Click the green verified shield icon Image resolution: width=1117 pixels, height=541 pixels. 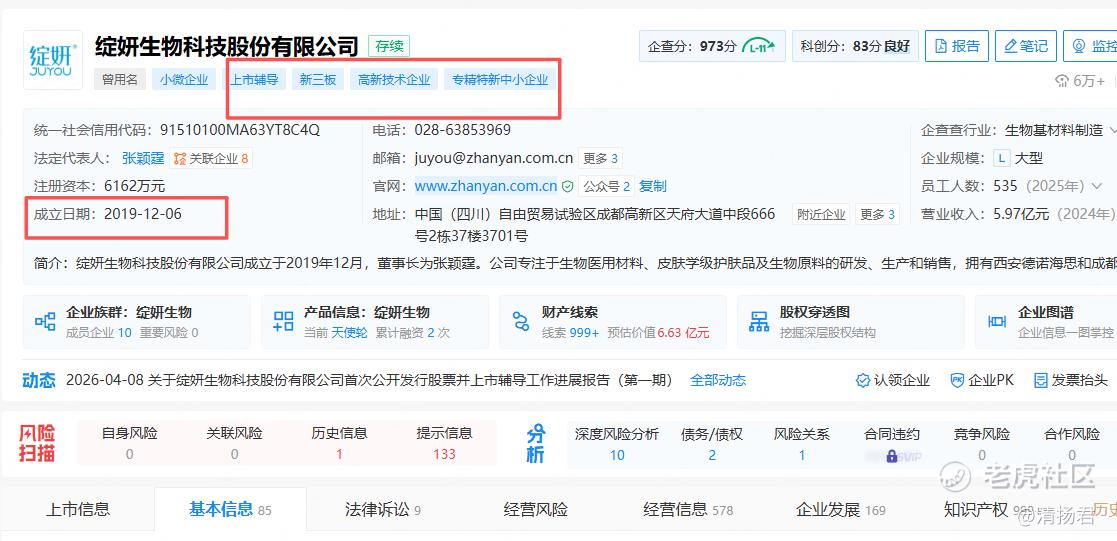(x=567, y=187)
